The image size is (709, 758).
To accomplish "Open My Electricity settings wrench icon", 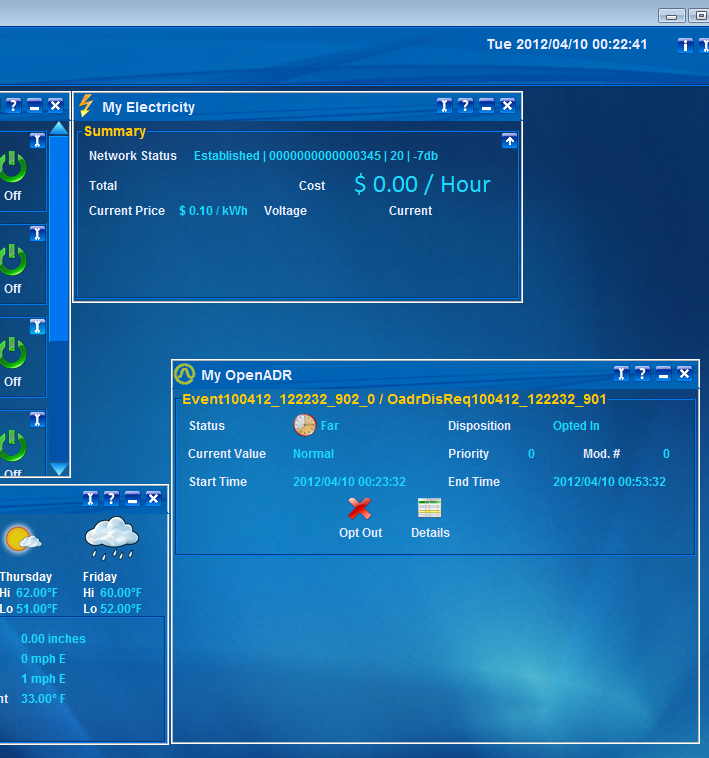I will click(444, 105).
